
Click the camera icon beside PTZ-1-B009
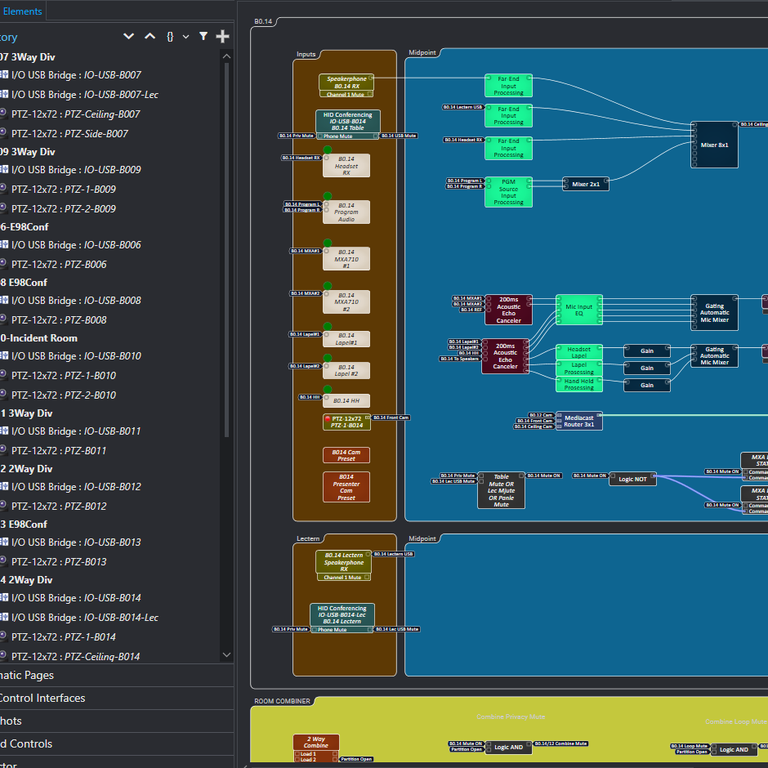[x=3, y=188]
